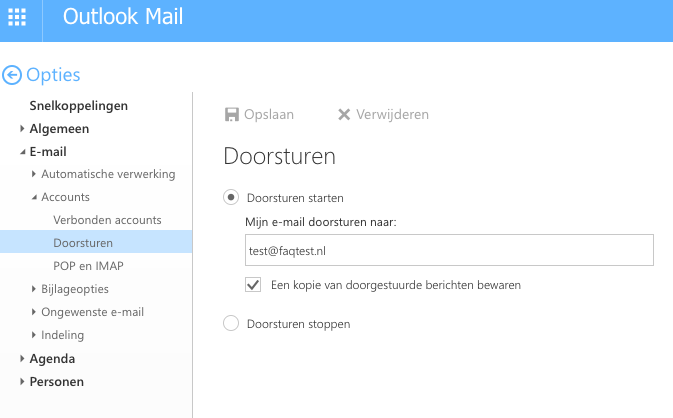
Task: Uncheck the kopie van doorgestuurde berichten checkbox
Action: click(x=253, y=285)
